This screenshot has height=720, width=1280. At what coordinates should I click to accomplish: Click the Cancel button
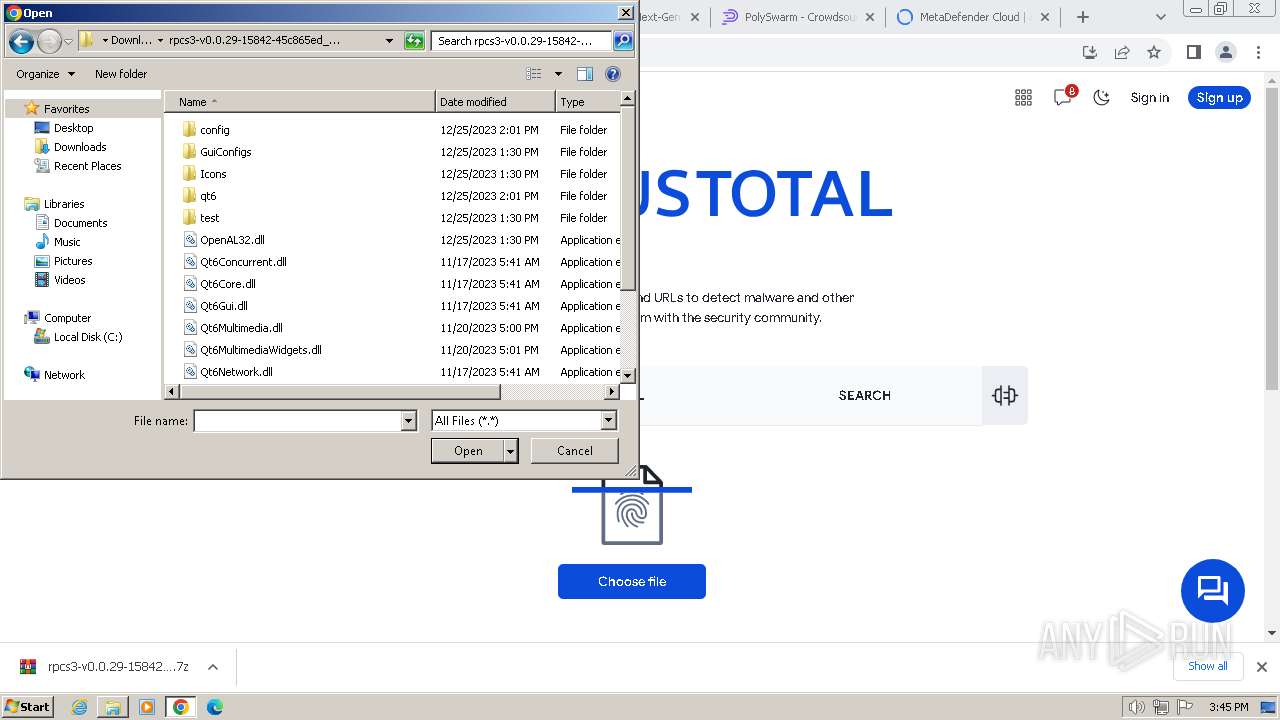[575, 451]
